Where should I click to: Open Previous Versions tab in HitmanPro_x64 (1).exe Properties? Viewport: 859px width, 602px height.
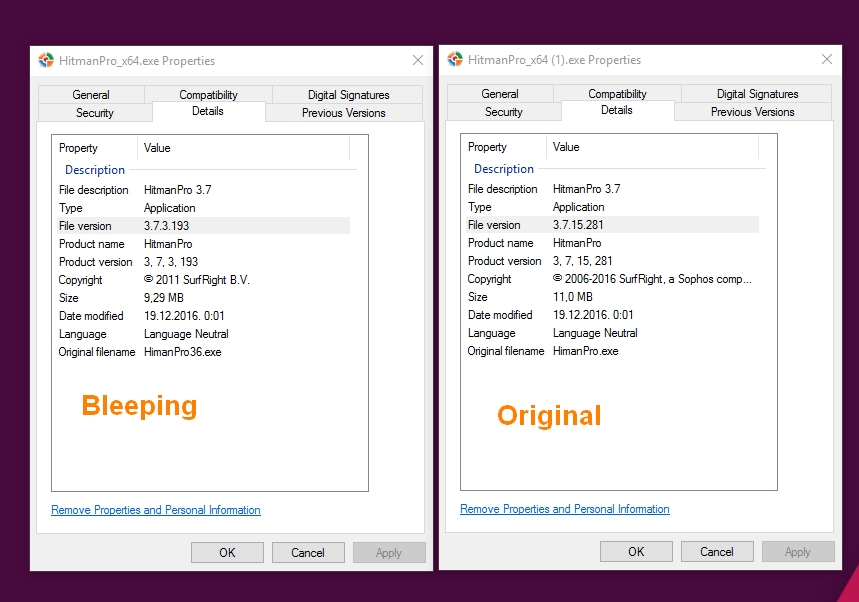click(x=752, y=112)
